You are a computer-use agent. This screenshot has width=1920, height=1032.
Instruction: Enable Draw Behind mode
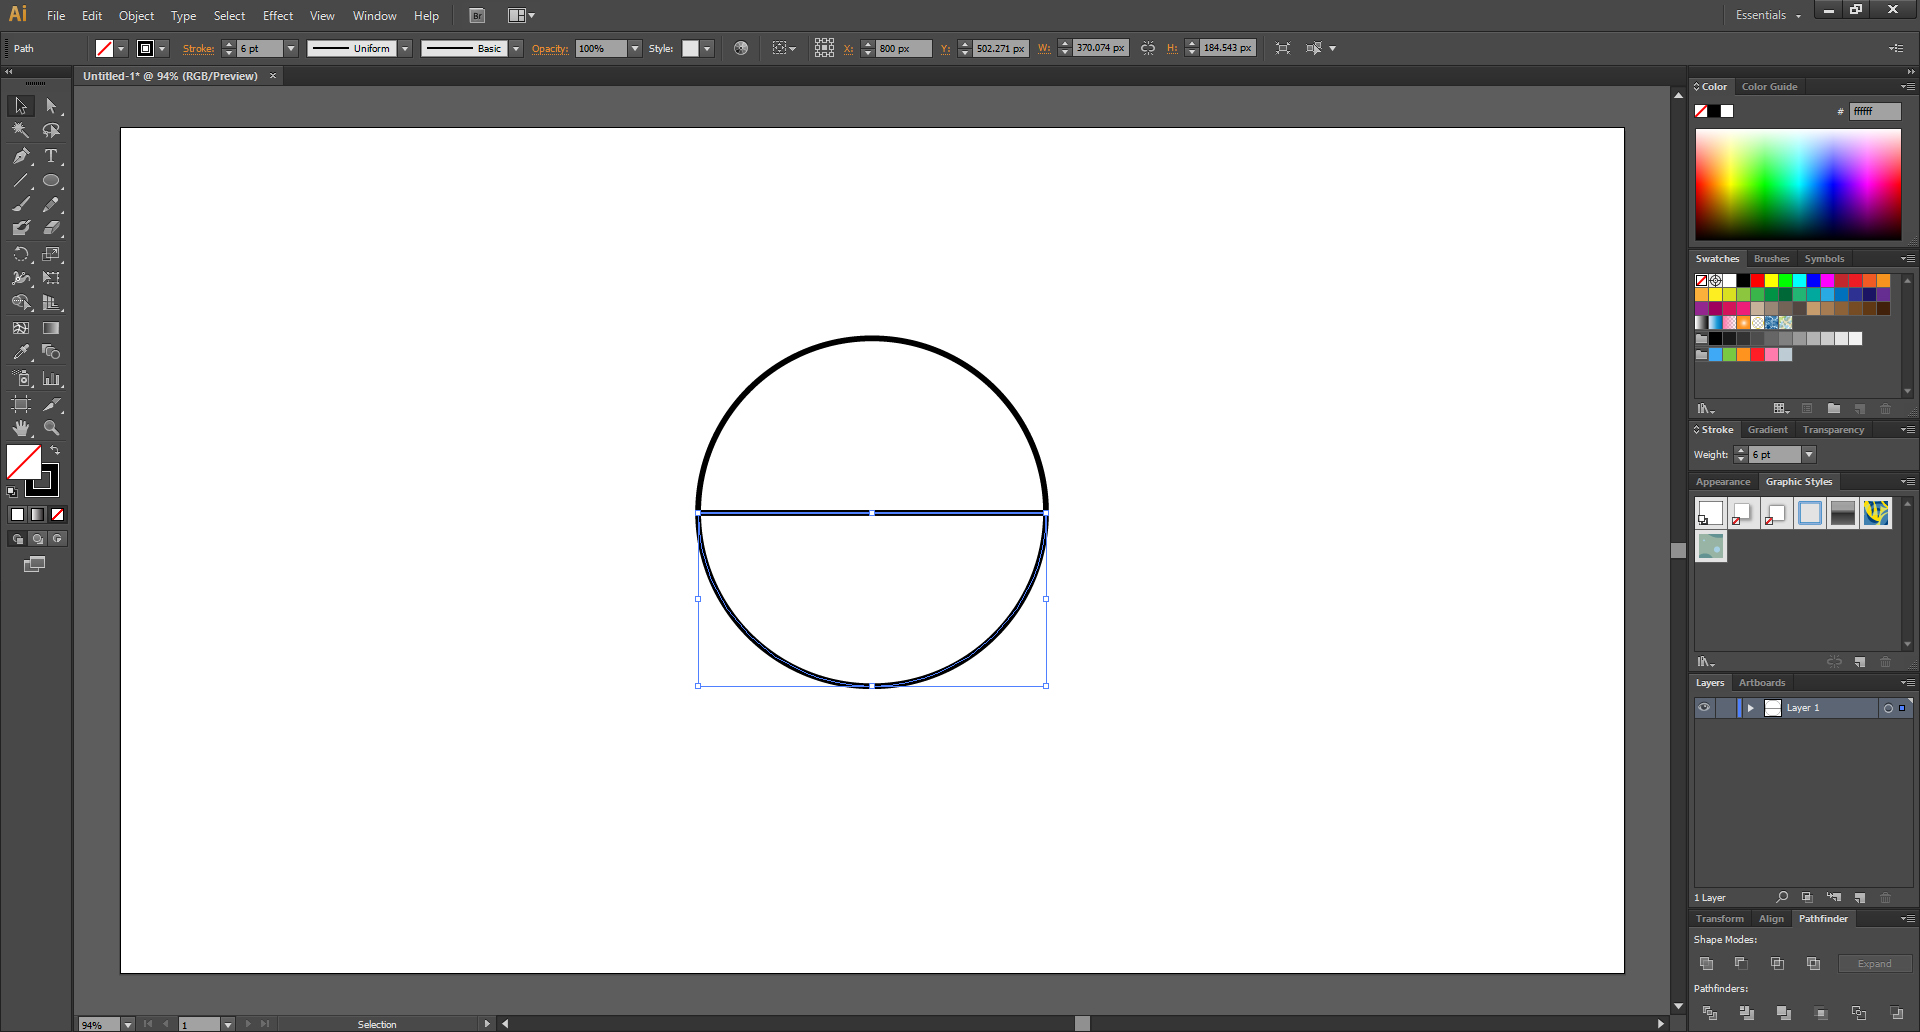click(37, 539)
